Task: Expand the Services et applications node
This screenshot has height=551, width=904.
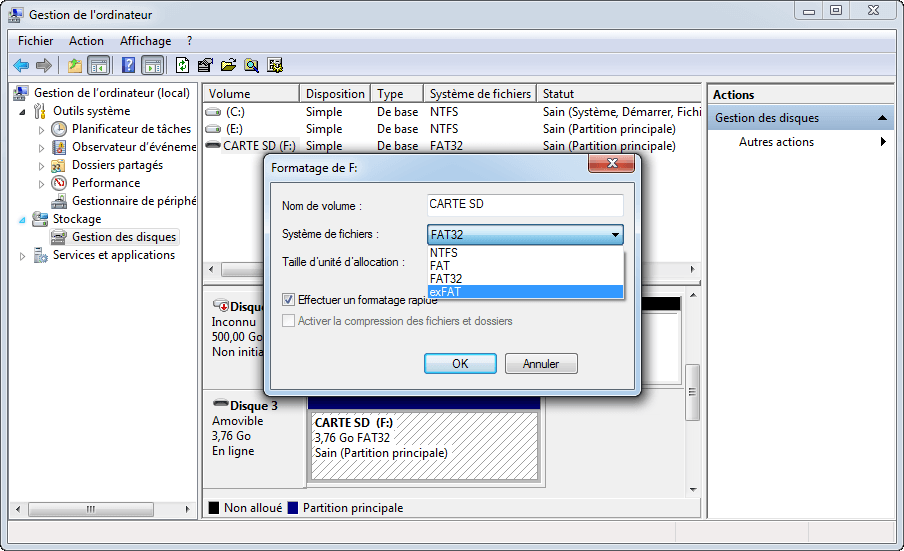Action: (x=22, y=256)
